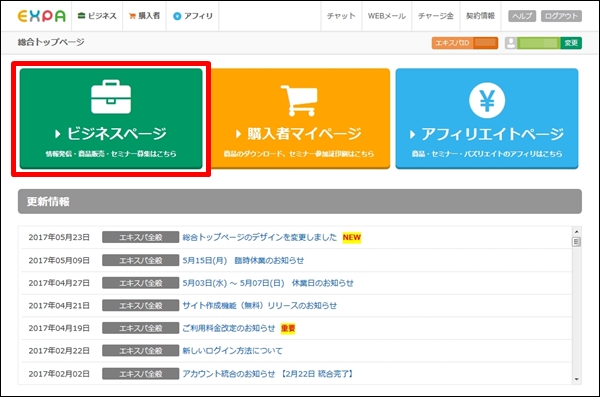Open チャット from the top bar
This screenshot has height=397, width=600.
coord(341,16)
